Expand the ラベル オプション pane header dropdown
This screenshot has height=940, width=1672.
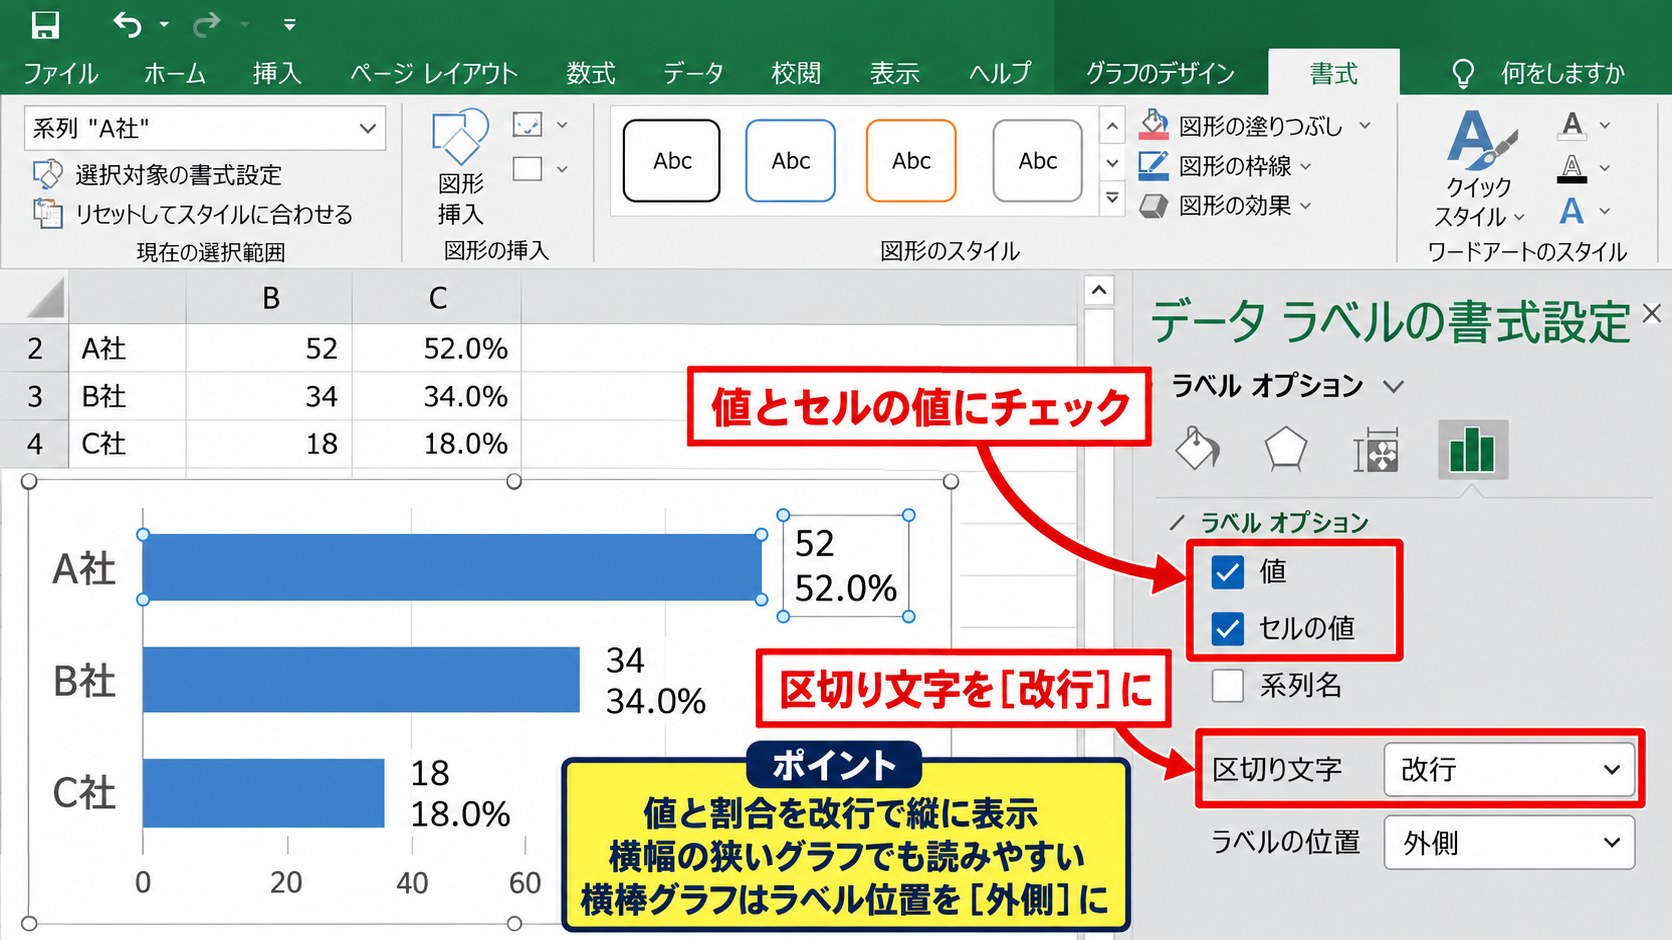[1394, 386]
